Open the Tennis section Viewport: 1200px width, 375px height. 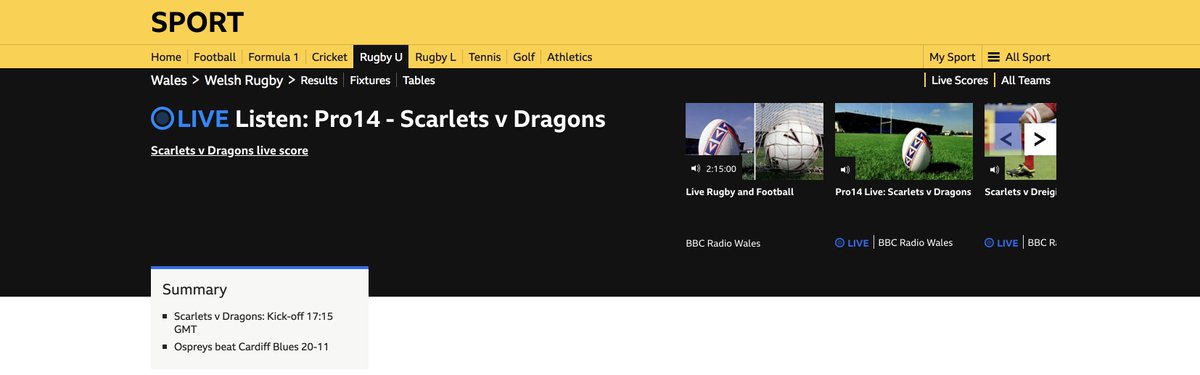point(484,57)
